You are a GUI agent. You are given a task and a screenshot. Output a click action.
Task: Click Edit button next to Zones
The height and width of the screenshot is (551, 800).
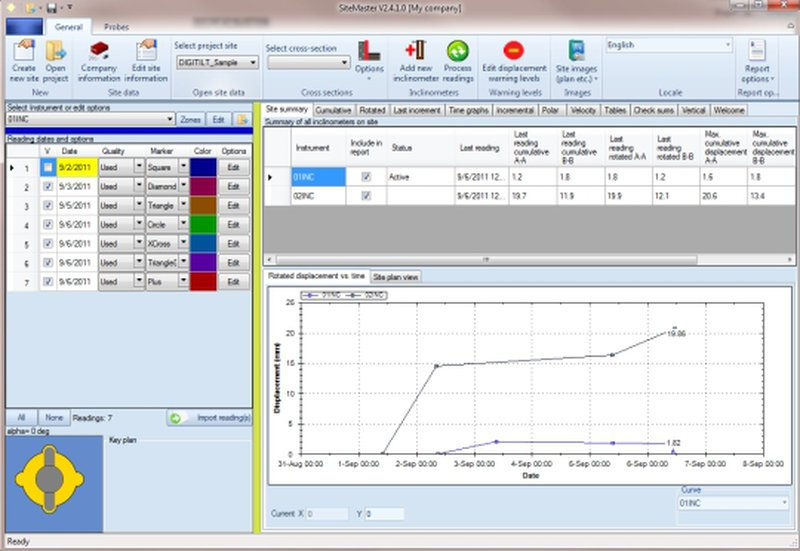[x=218, y=119]
